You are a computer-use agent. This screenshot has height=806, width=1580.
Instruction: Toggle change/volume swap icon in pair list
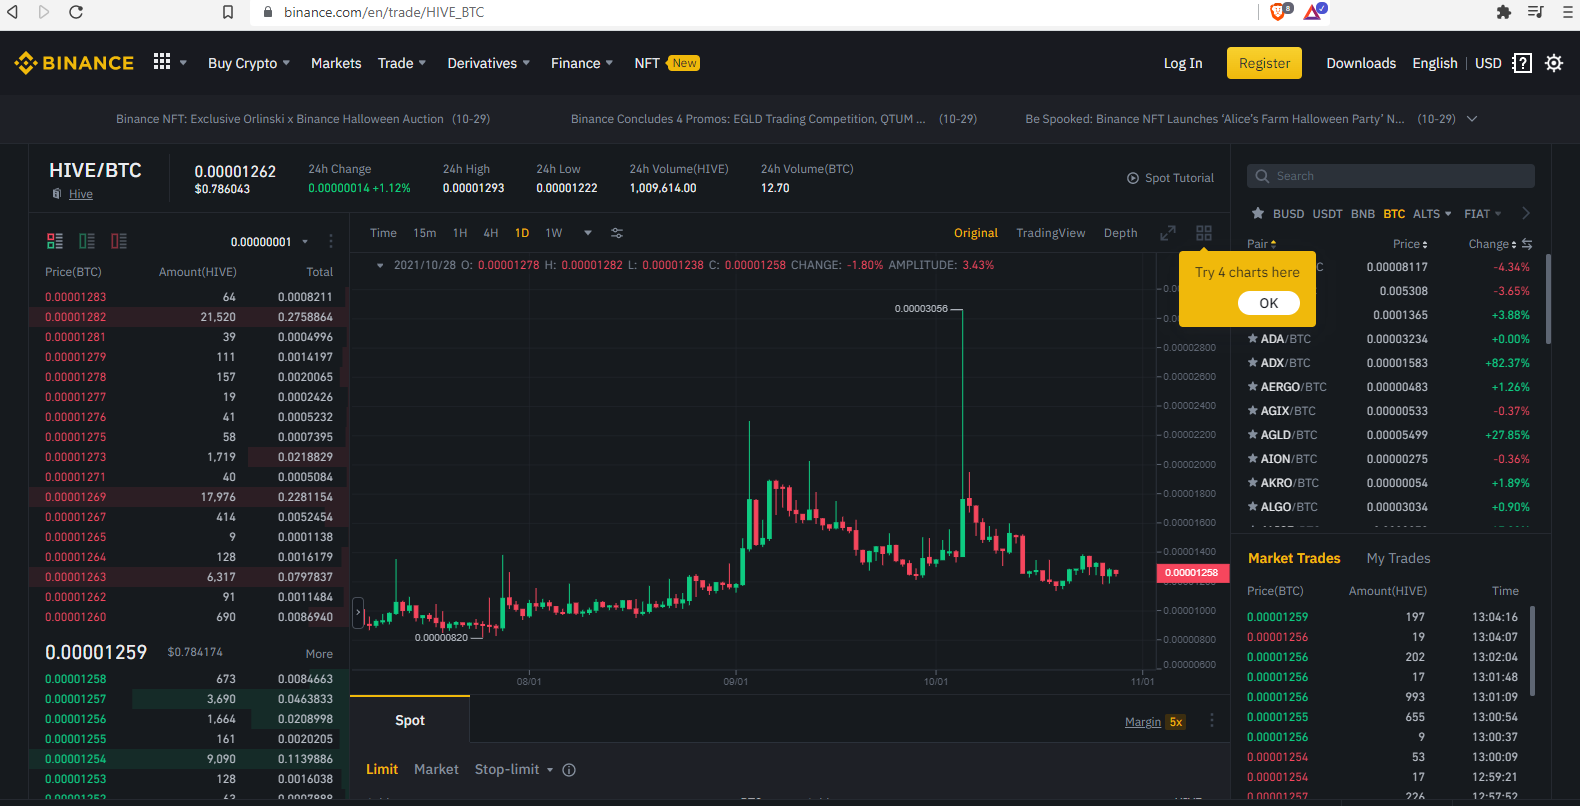[1527, 244]
